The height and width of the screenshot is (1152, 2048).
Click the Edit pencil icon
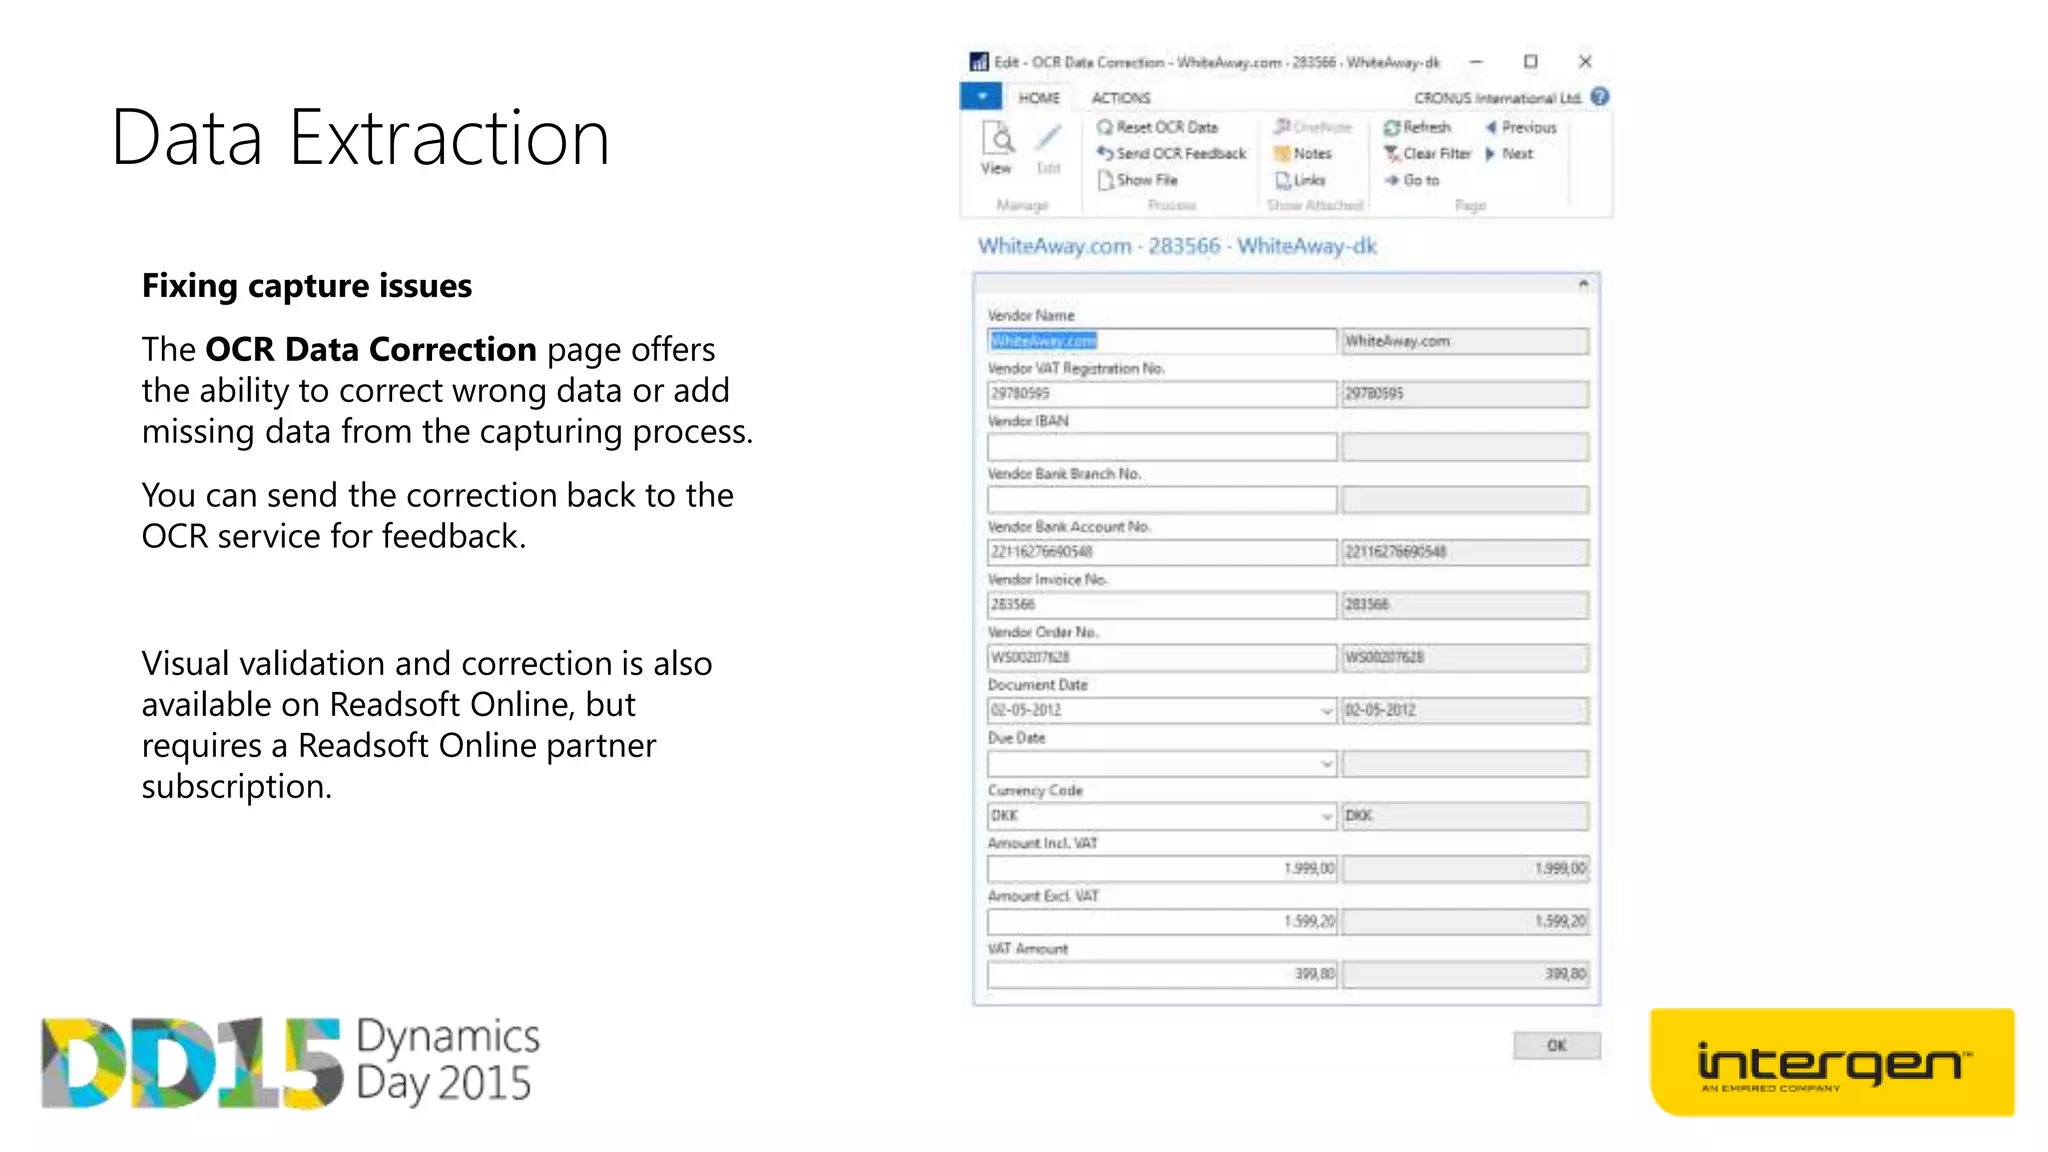click(x=1048, y=147)
